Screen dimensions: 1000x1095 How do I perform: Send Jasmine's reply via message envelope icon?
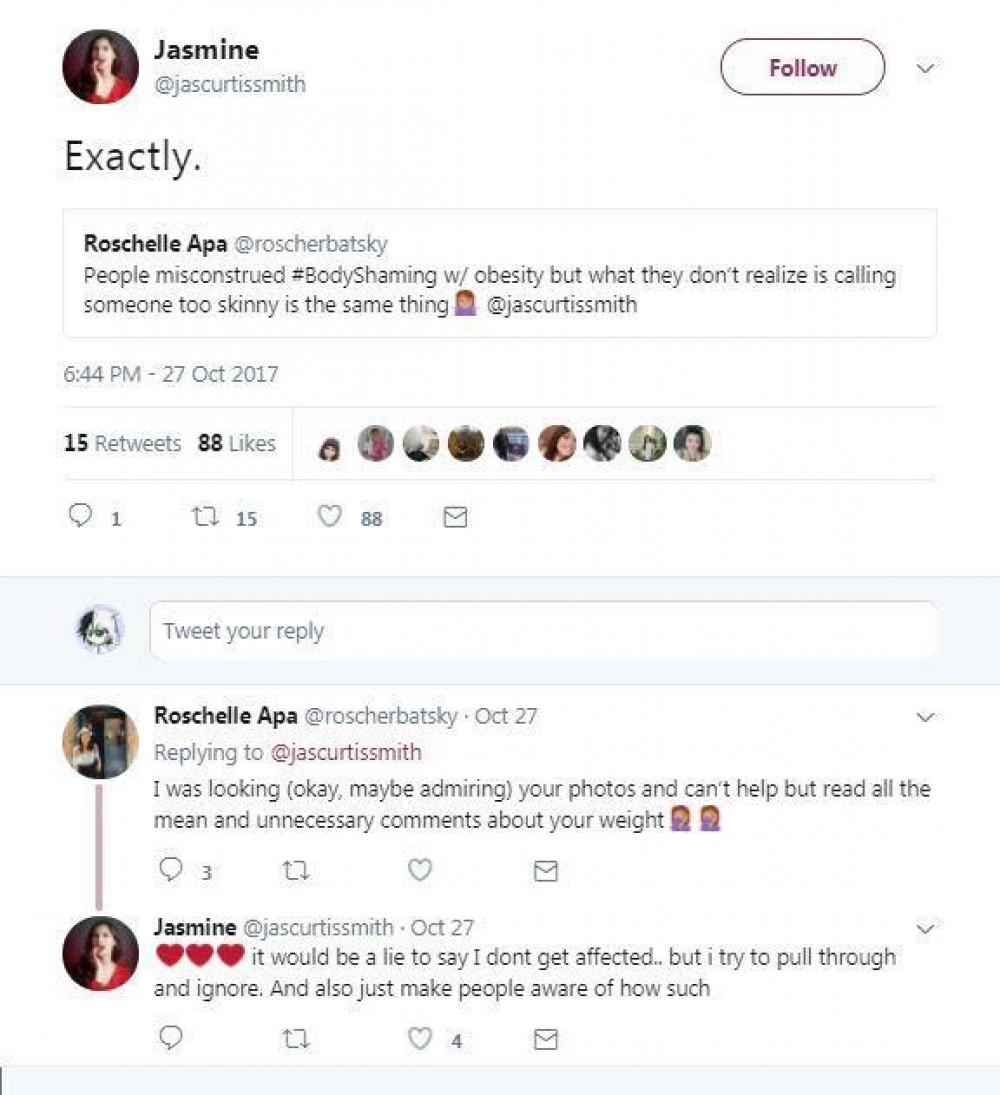(545, 1040)
